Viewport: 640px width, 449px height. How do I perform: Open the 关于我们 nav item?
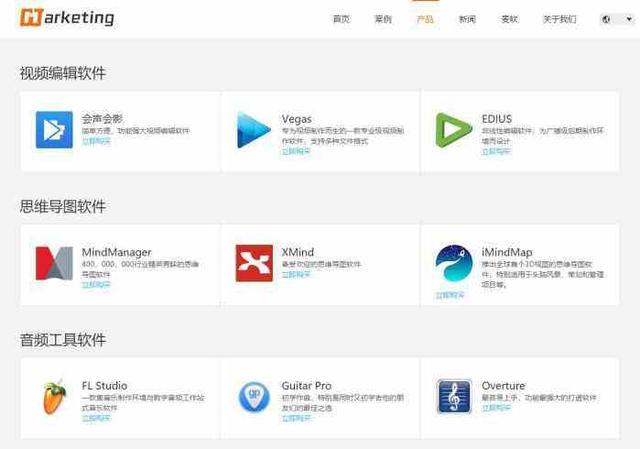[560, 19]
